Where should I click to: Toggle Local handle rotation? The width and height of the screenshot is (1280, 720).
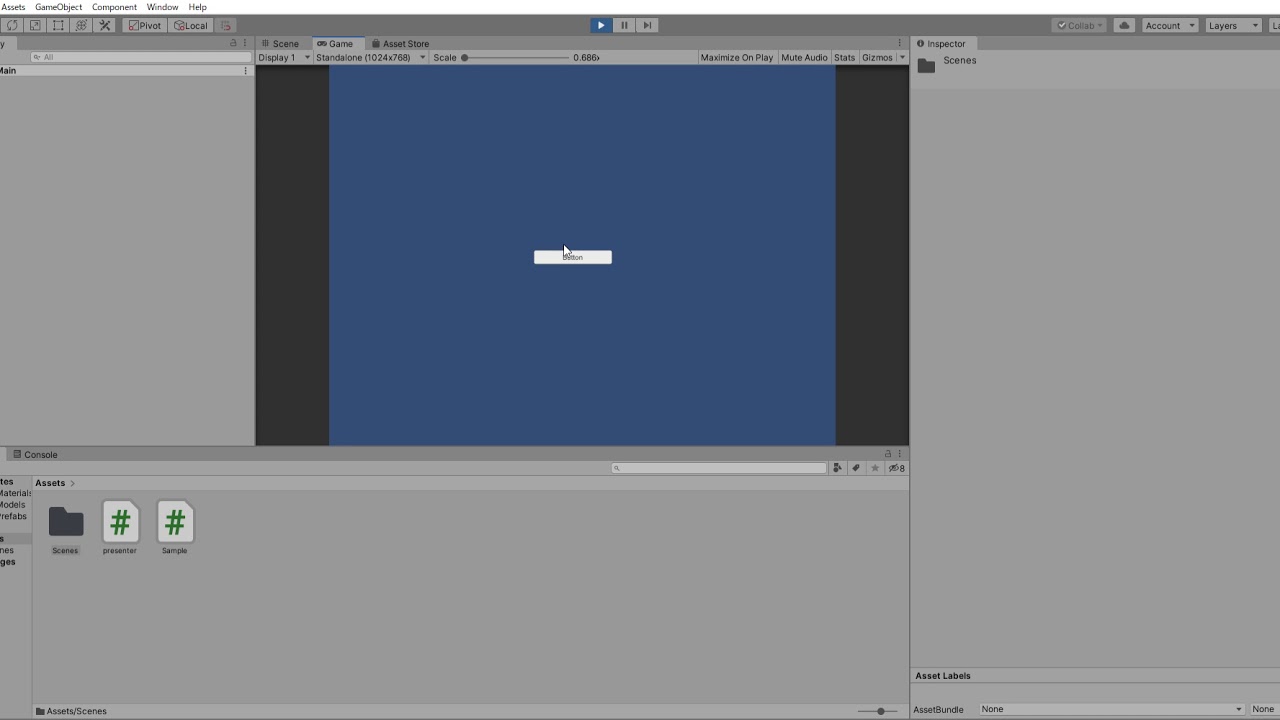[x=190, y=25]
